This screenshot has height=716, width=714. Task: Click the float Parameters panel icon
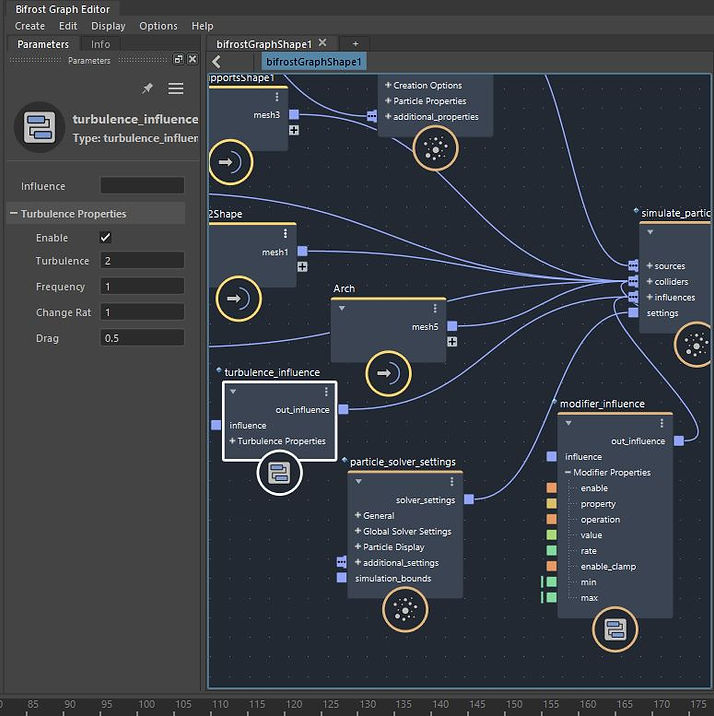pyautogui.click(x=178, y=59)
